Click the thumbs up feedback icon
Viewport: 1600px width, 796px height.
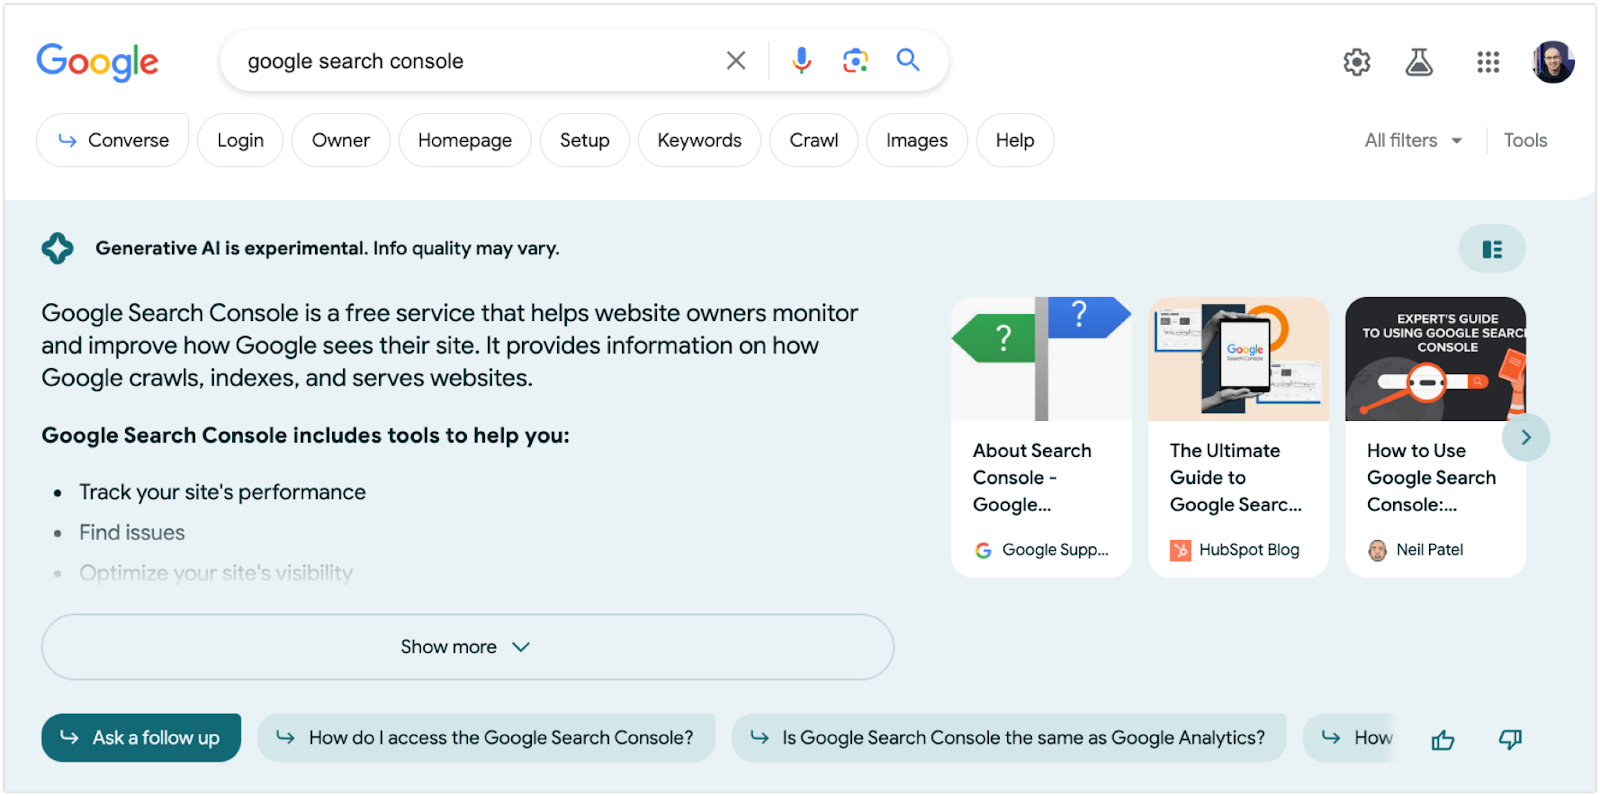coord(1442,740)
